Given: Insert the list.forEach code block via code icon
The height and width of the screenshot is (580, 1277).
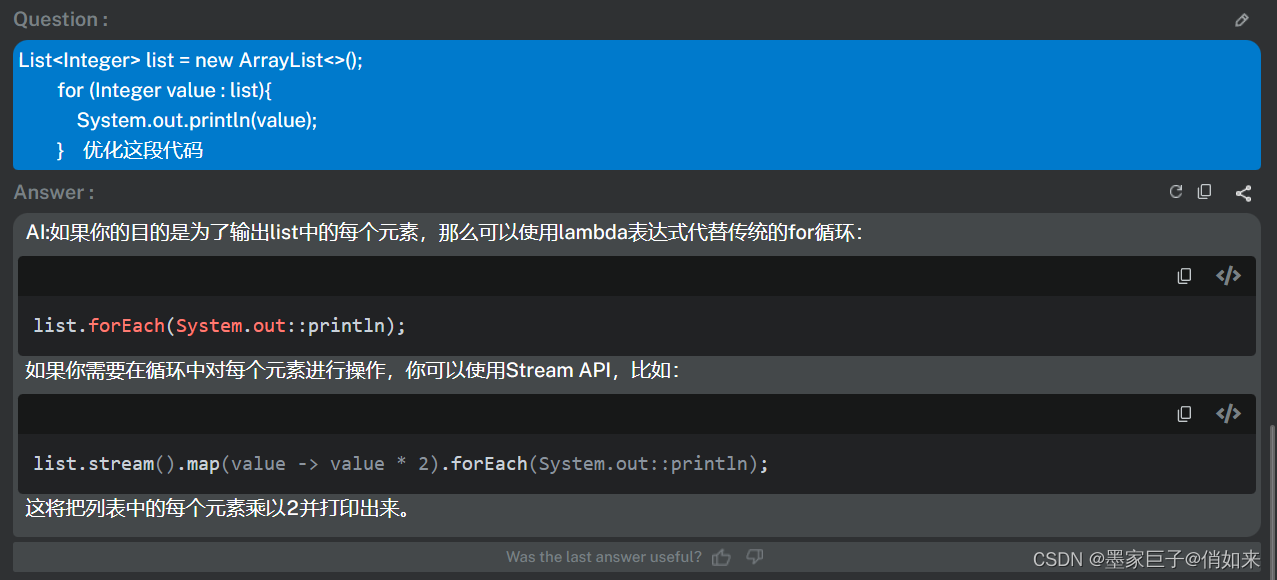Looking at the screenshot, I should (1228, 276).
